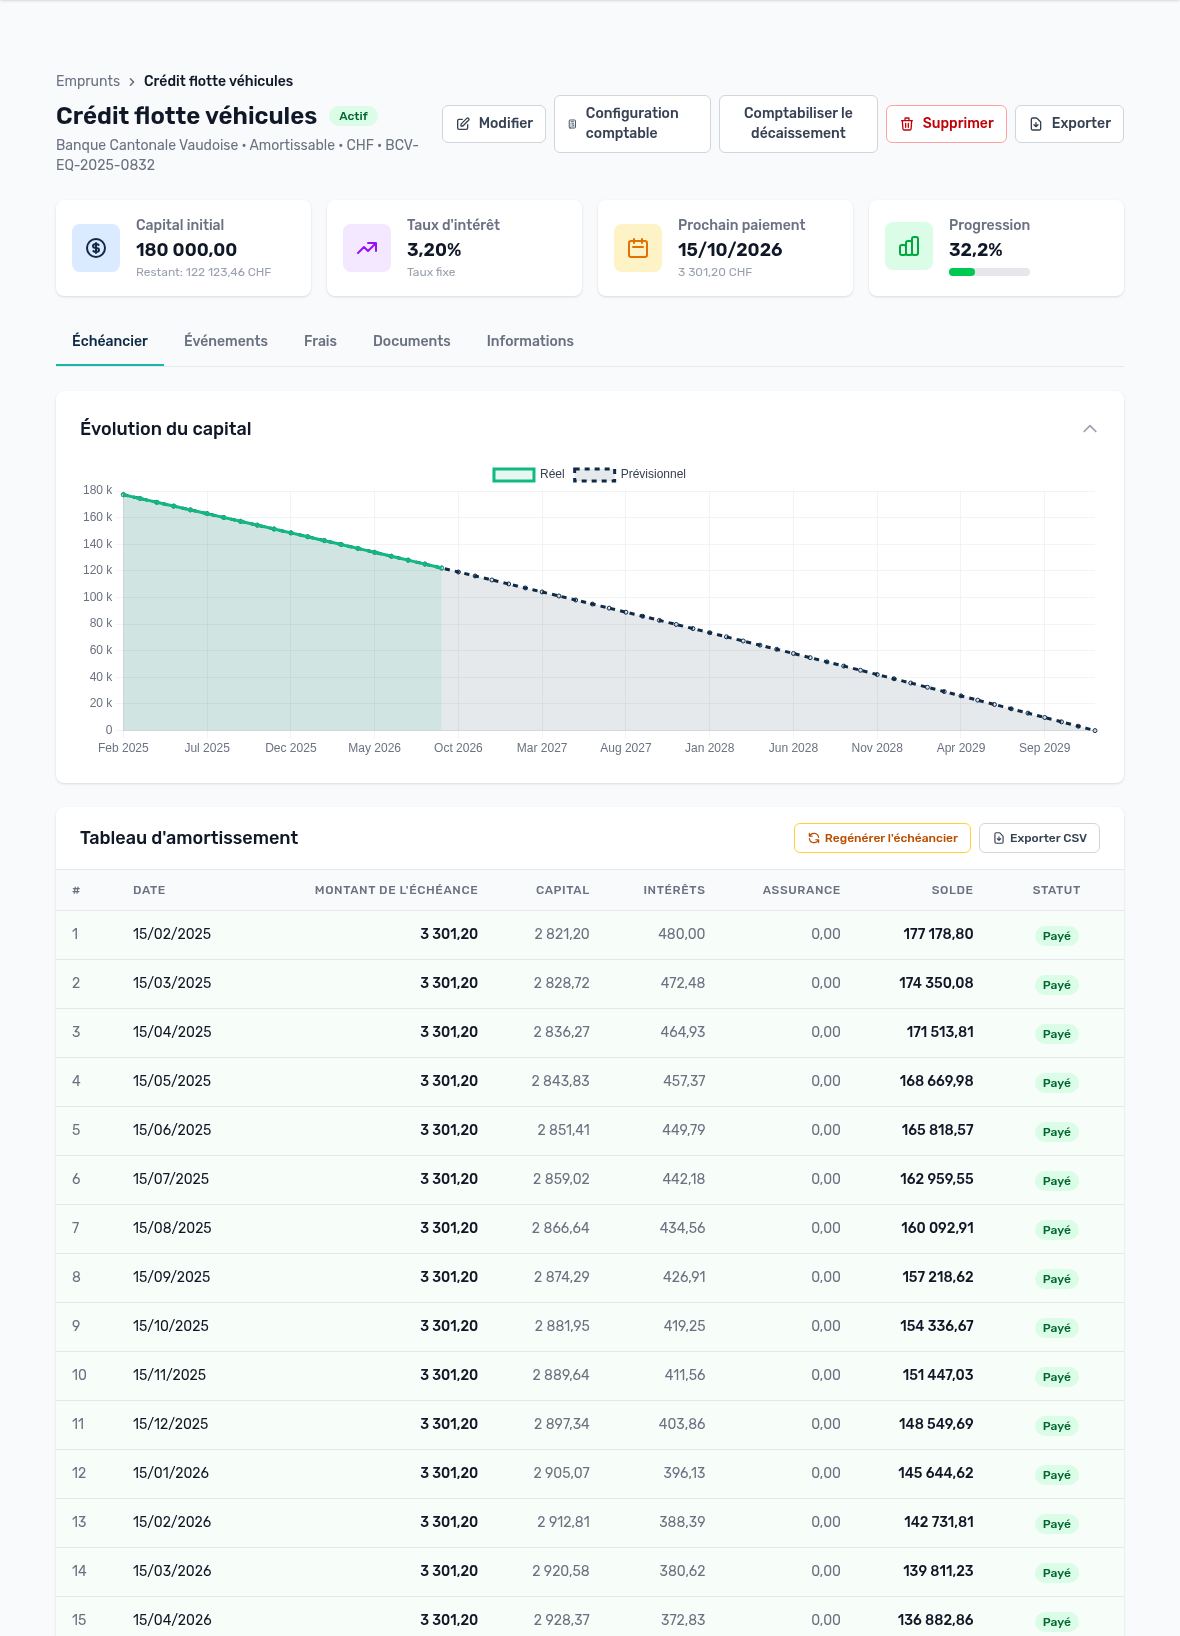Open the Frais tab
This screenshot has width=1180, height=1636.
click(320, 341)
